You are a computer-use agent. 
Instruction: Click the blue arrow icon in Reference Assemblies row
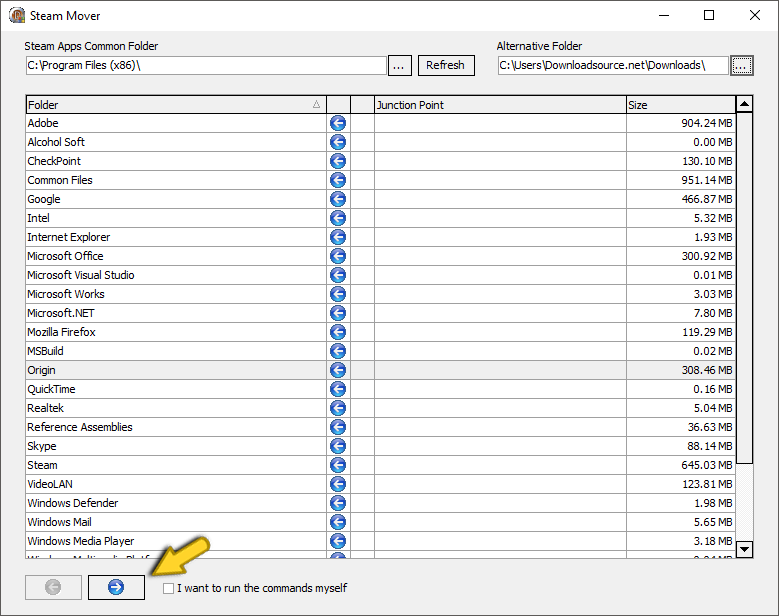click(x=338, y=427)
